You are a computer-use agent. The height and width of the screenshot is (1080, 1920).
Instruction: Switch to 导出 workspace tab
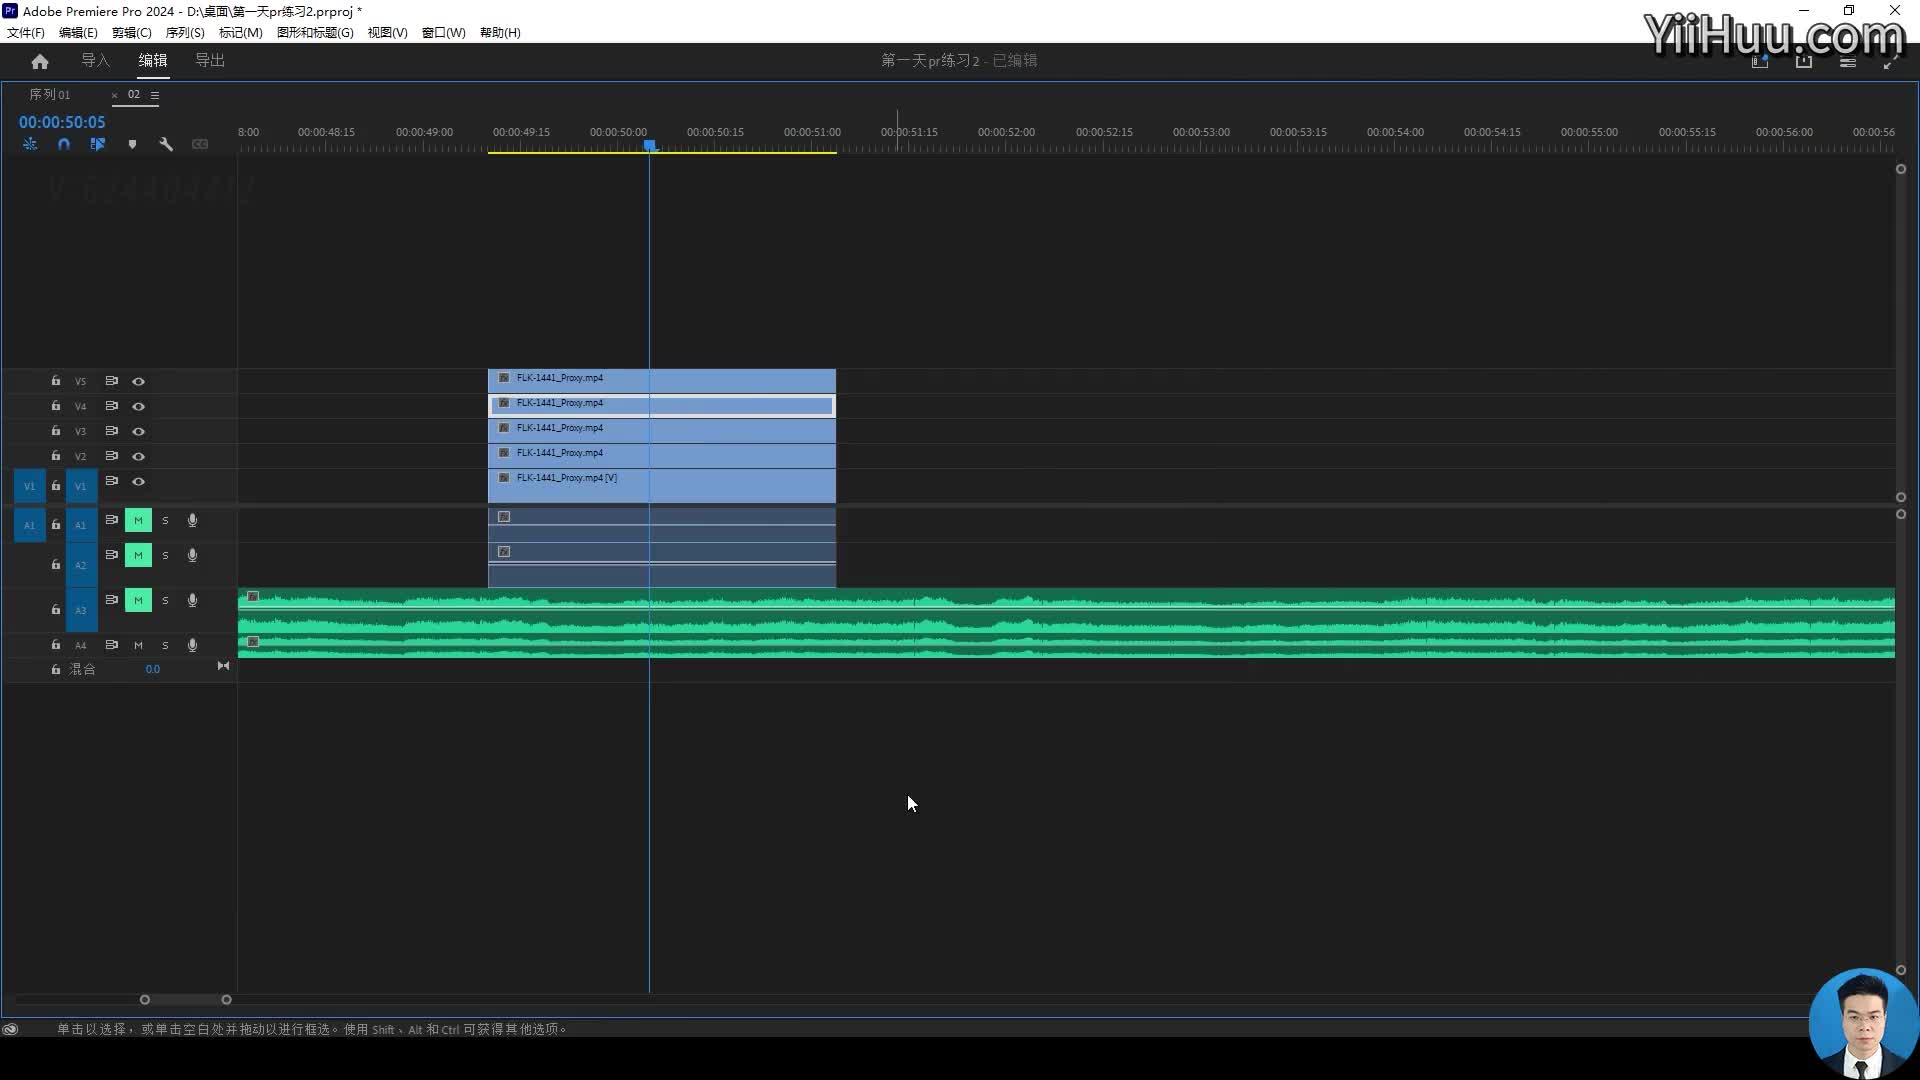click(x=210, y=61)
